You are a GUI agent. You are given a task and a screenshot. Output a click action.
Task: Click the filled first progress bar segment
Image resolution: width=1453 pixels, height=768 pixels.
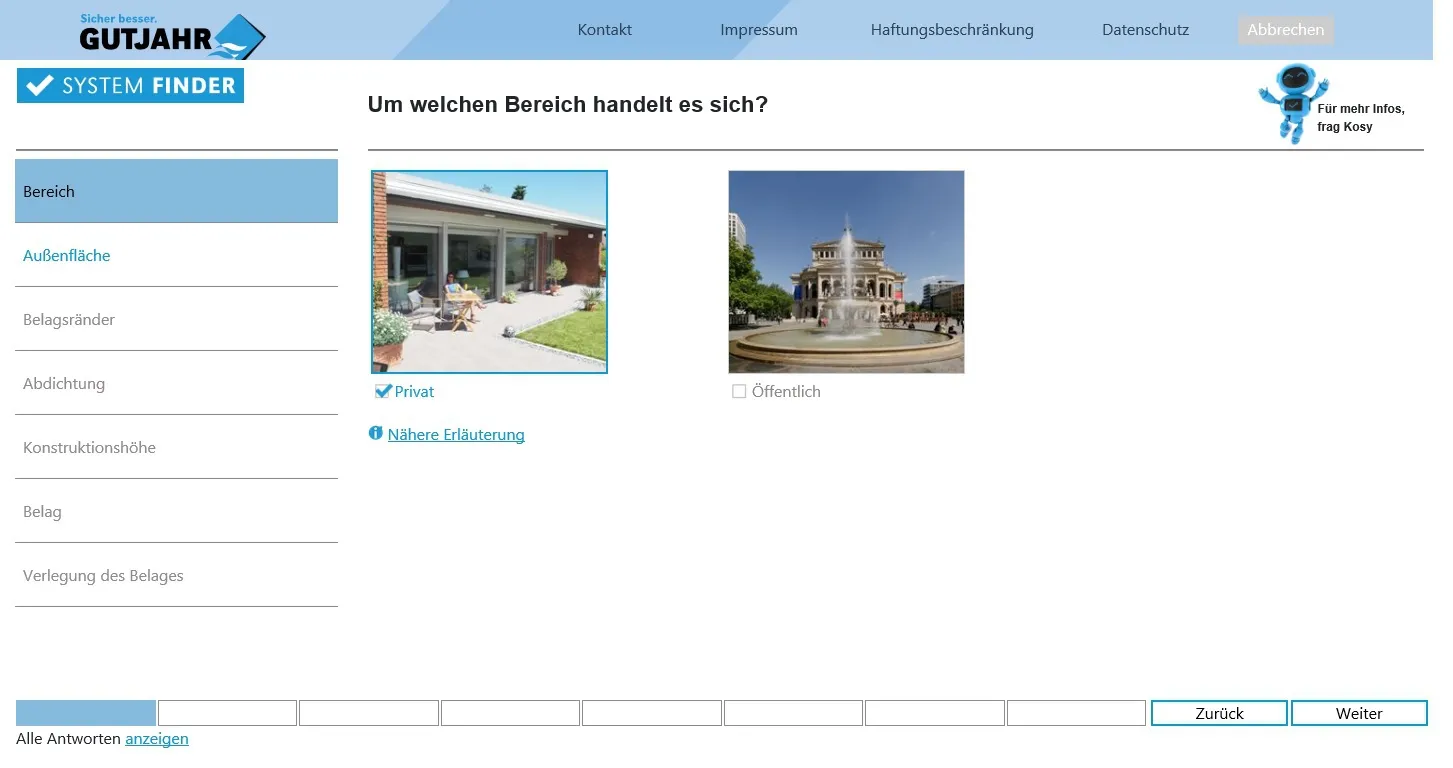point(86,713)
